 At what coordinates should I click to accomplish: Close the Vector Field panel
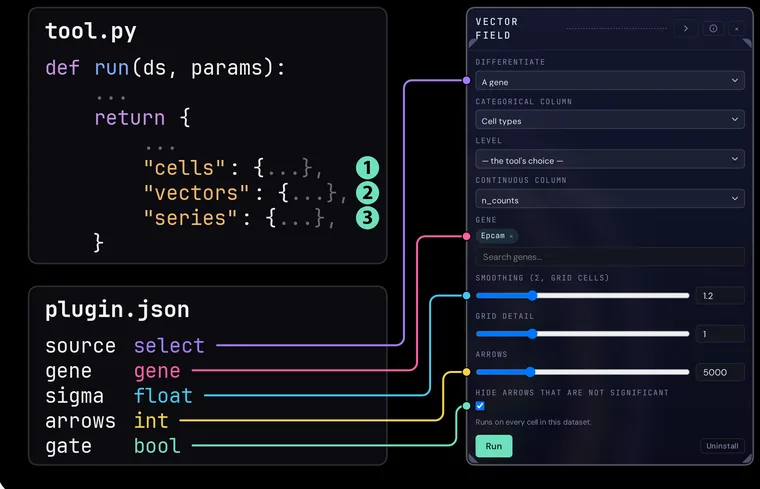(x=736, y=29)
